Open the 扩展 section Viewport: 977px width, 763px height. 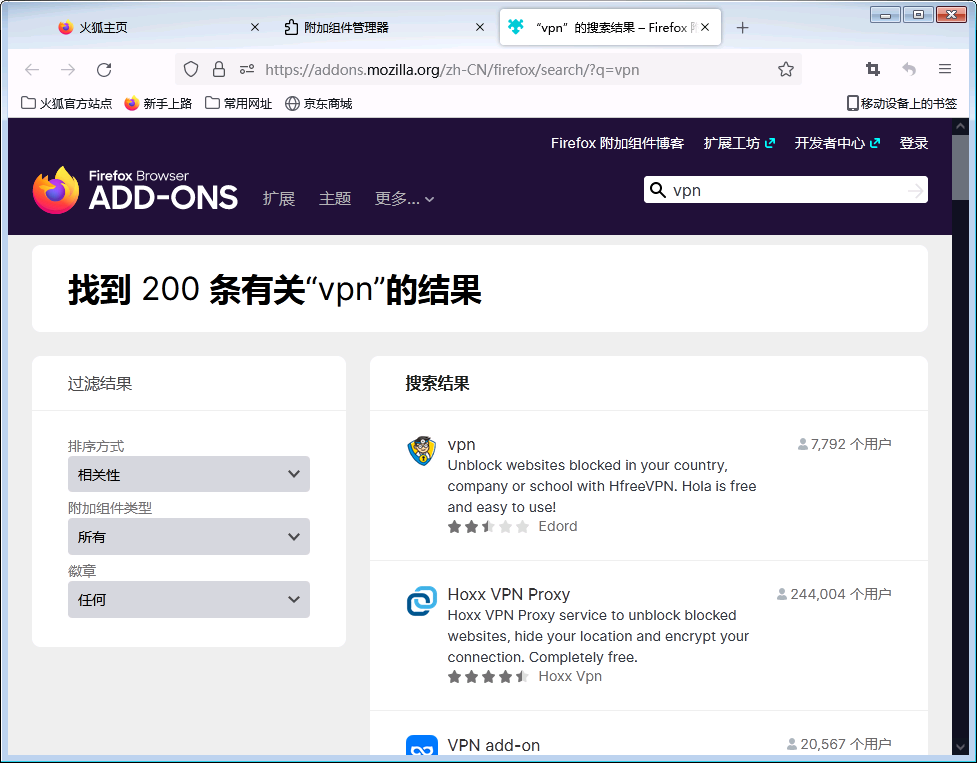(x=279, y=199)
